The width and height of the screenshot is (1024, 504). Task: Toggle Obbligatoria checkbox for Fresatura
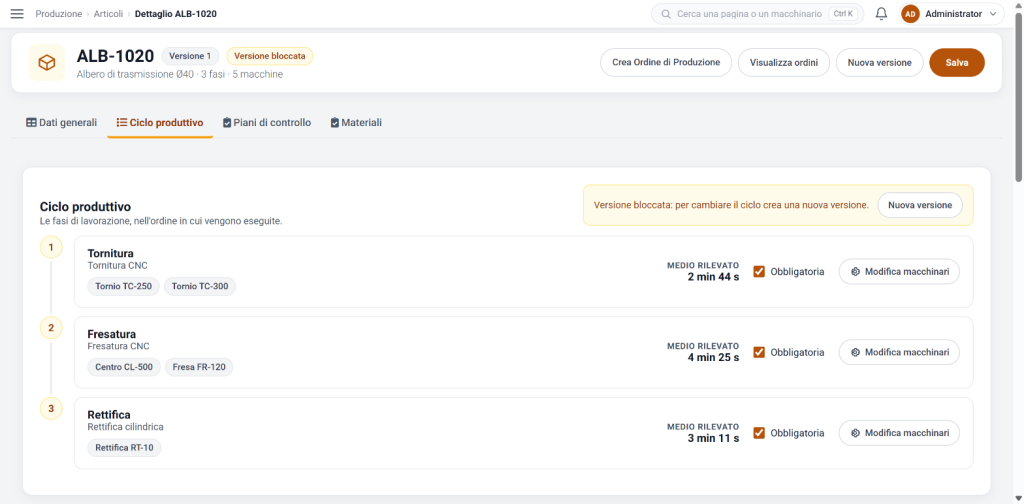(759, 352)
